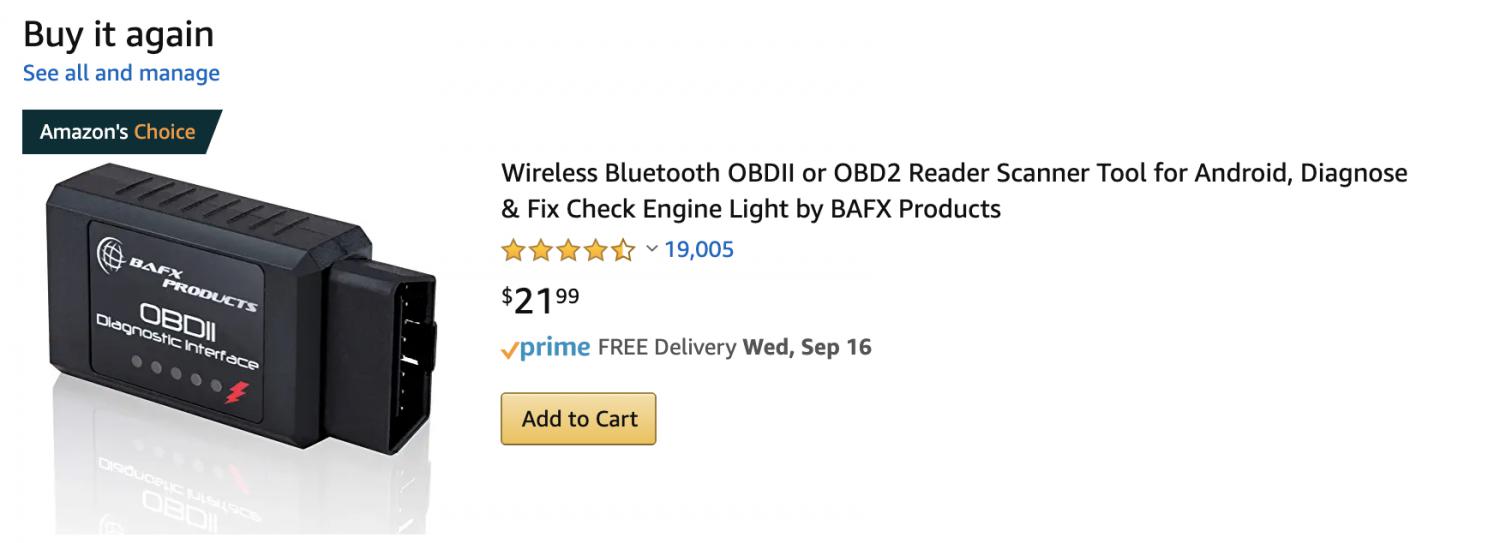Click the $21.99 price
This screenshot has height=543, width=1500.
(x=540, y=300)
